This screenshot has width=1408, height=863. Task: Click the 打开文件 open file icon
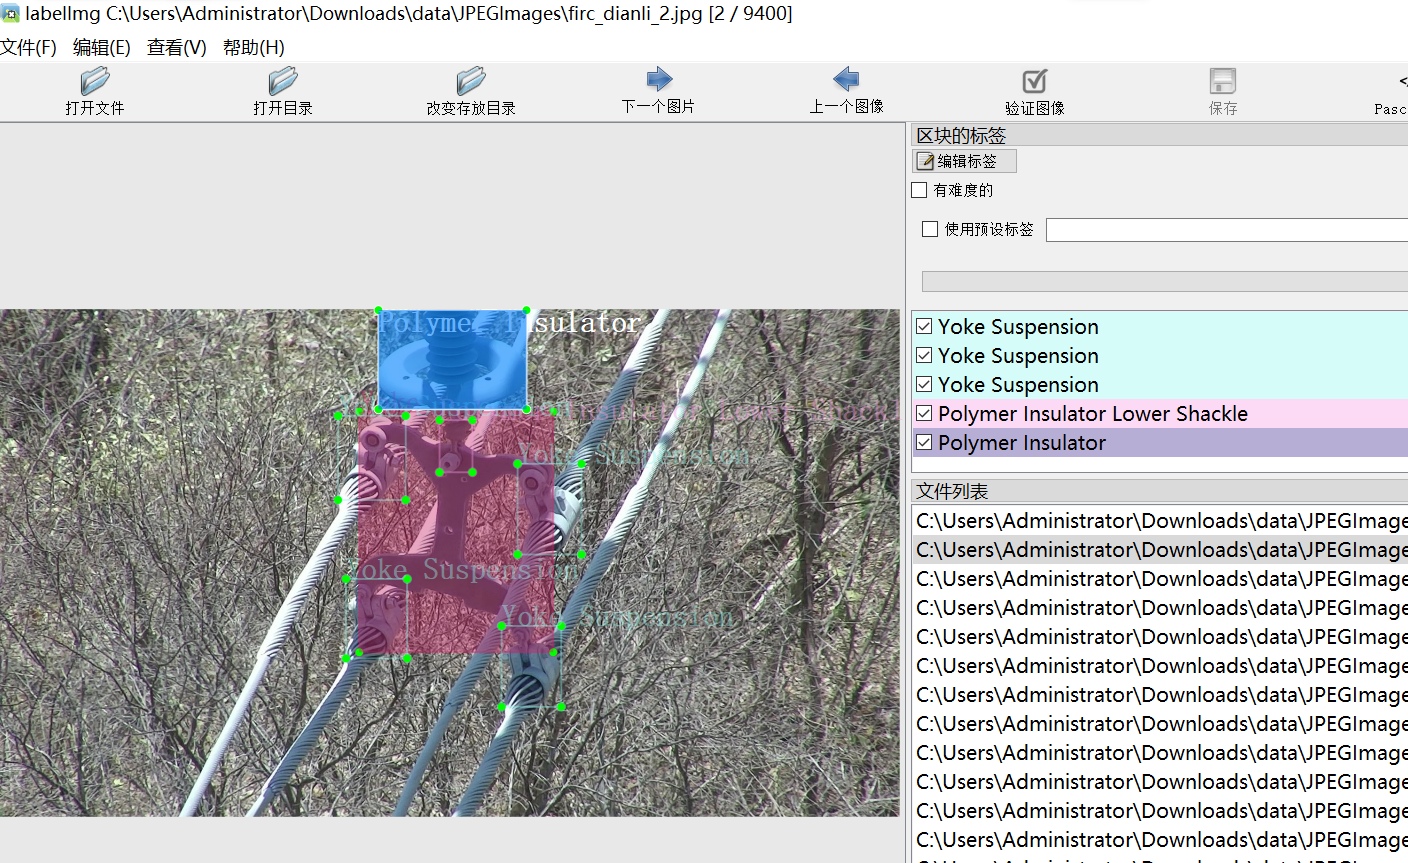tap(95, 81)
